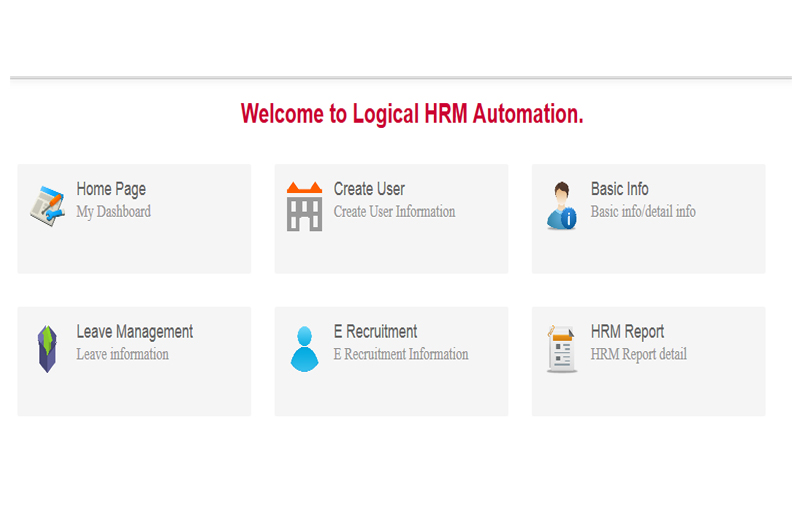Click the My Dashboard subtitle text
Image resolution: width=800 pixels, height=531 pixels.
pyautogui.click(x=113, y=212)
